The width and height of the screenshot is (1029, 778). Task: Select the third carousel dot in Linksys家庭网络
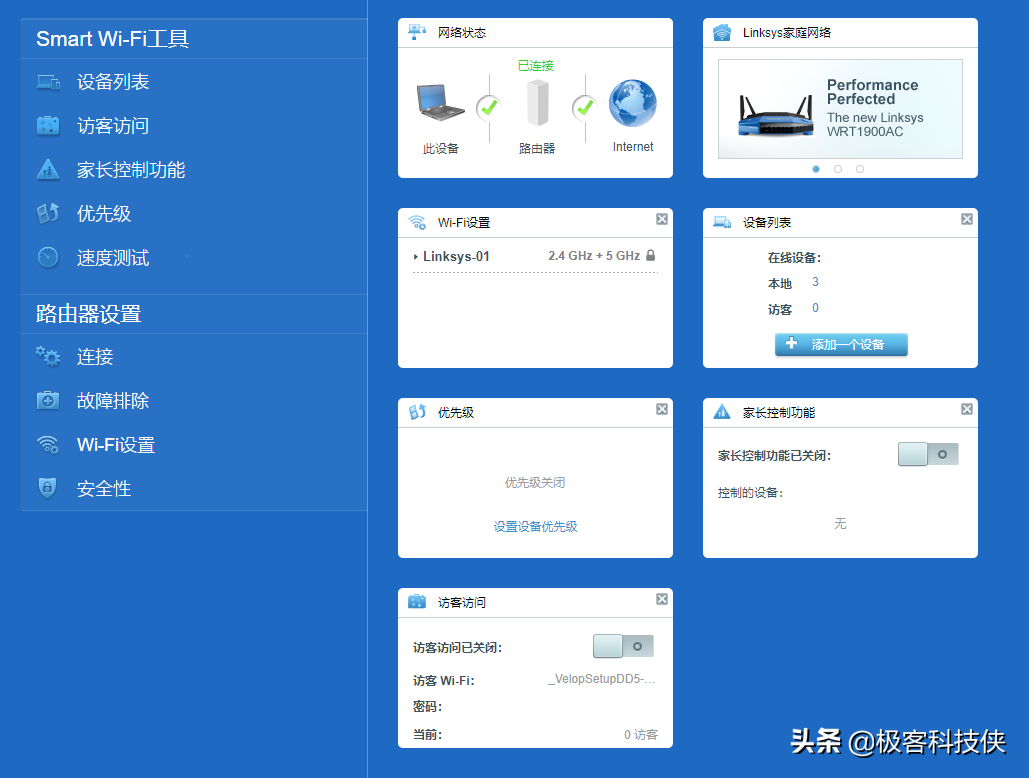click(860, 169)
